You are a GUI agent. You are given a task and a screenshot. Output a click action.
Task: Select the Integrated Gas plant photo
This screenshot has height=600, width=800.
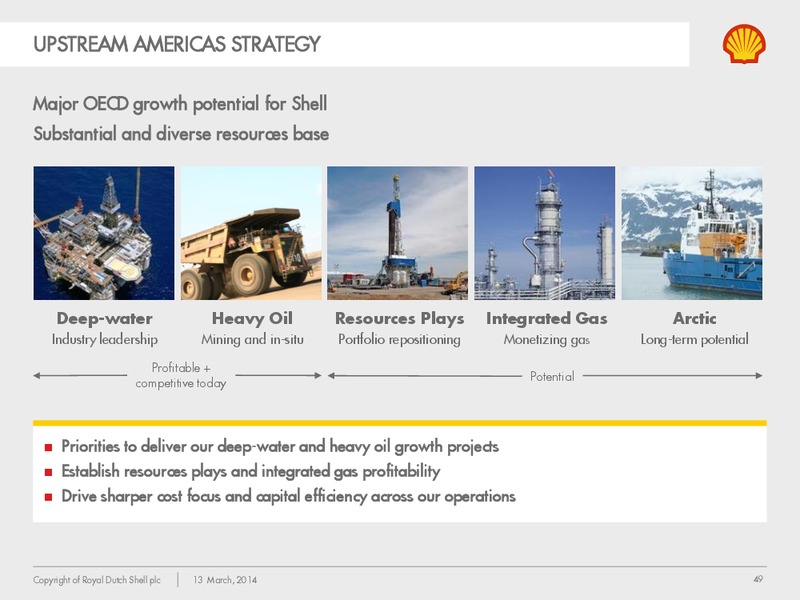(x=544, y=233)
